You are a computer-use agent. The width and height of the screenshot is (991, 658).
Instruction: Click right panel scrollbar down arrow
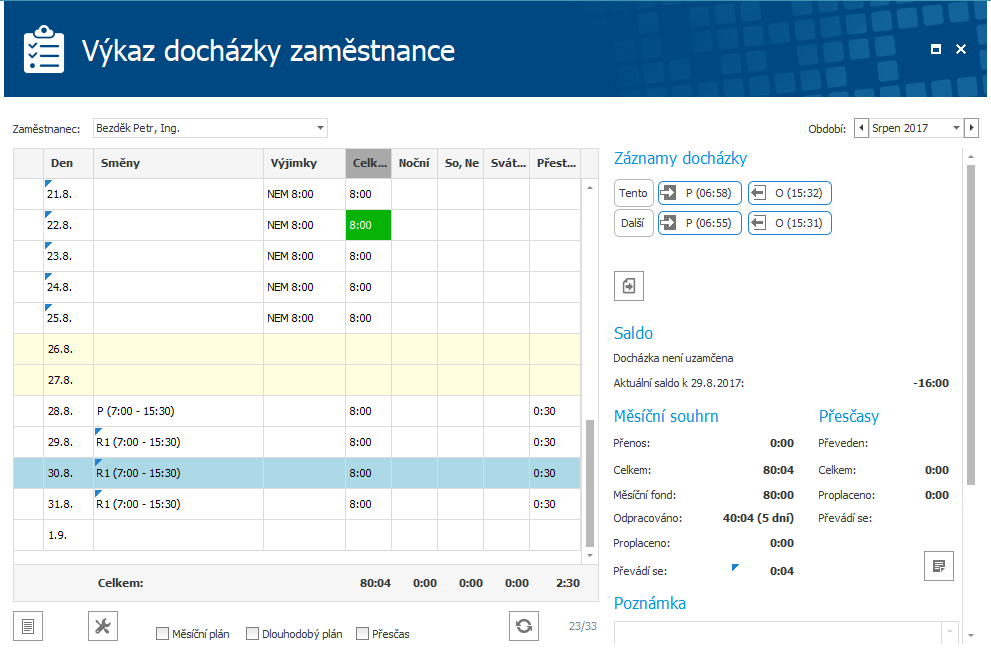click(971, 636)
